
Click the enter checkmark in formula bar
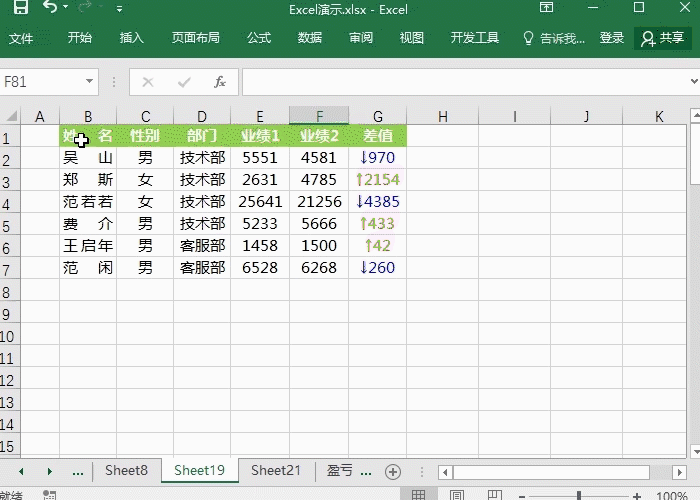[184, 82]
